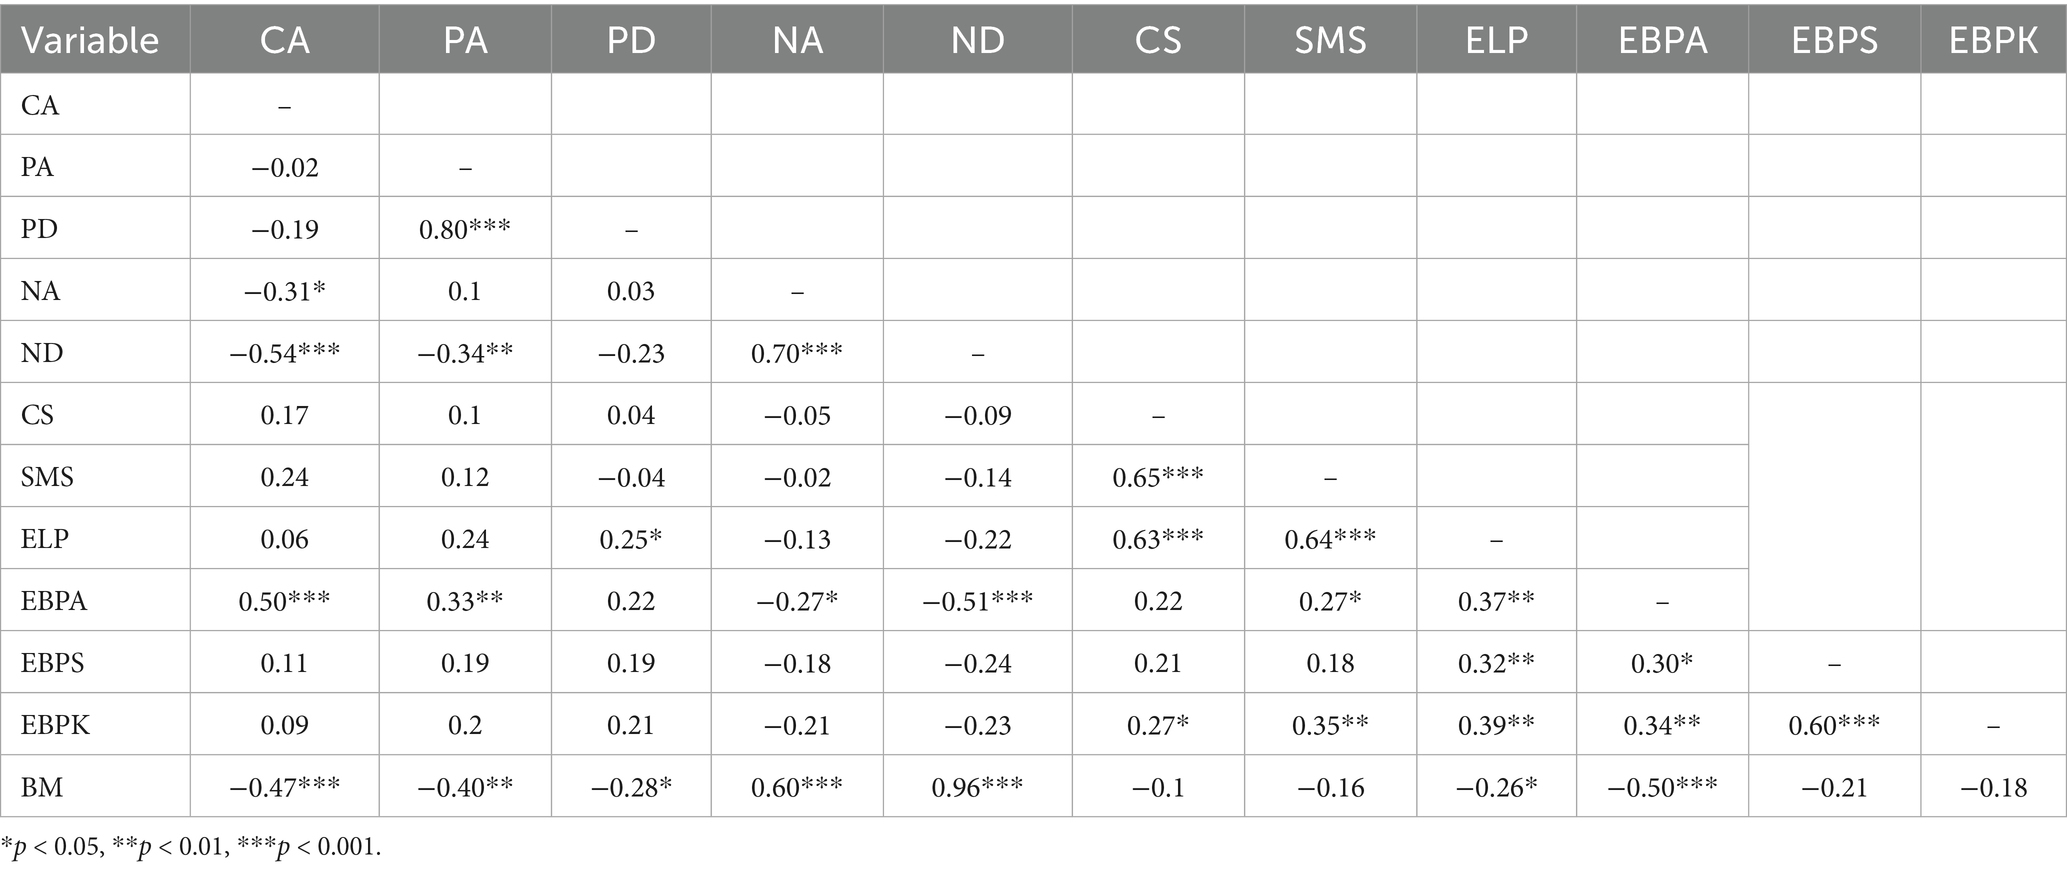The height and width of the screenshot is (871, 2067).
Task: Click the 0.25* cell in ELP row
Action: coord(631,539)
